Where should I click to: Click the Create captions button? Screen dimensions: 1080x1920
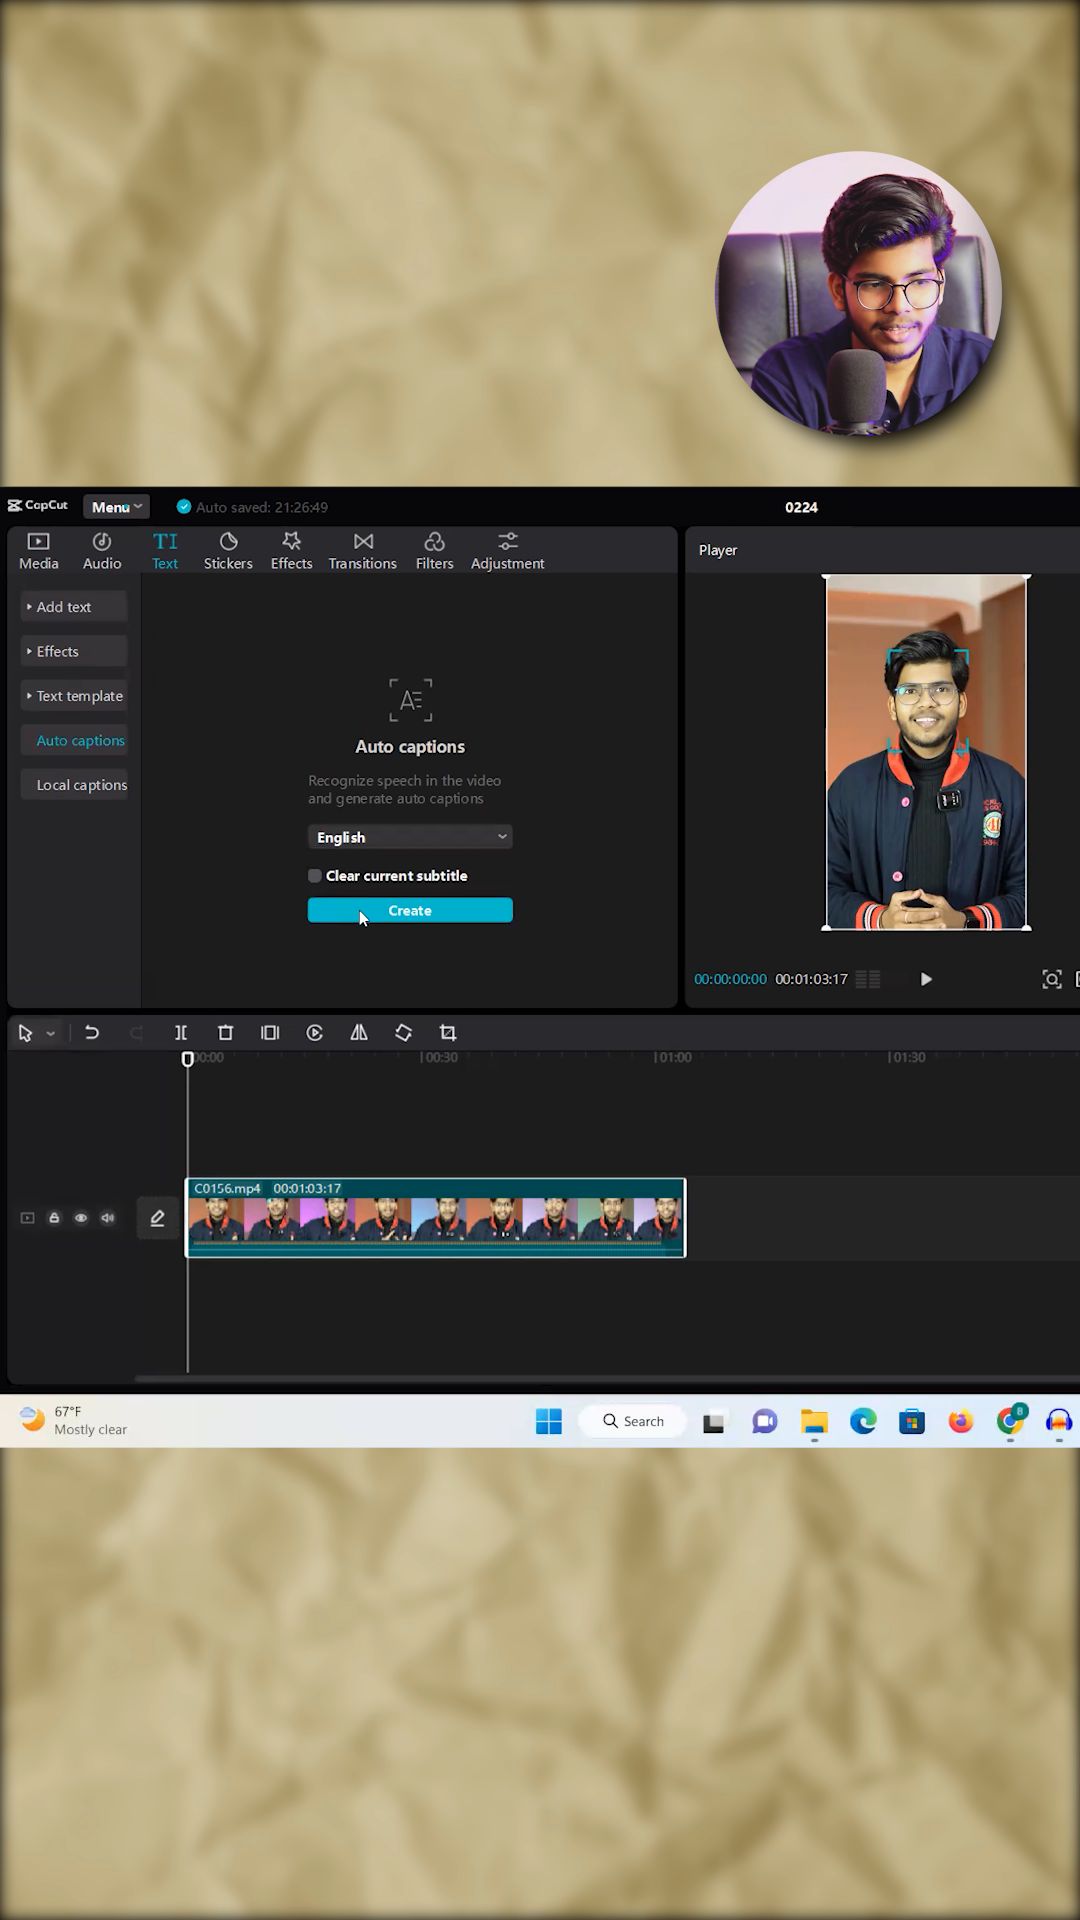click(x=410, y=910)
